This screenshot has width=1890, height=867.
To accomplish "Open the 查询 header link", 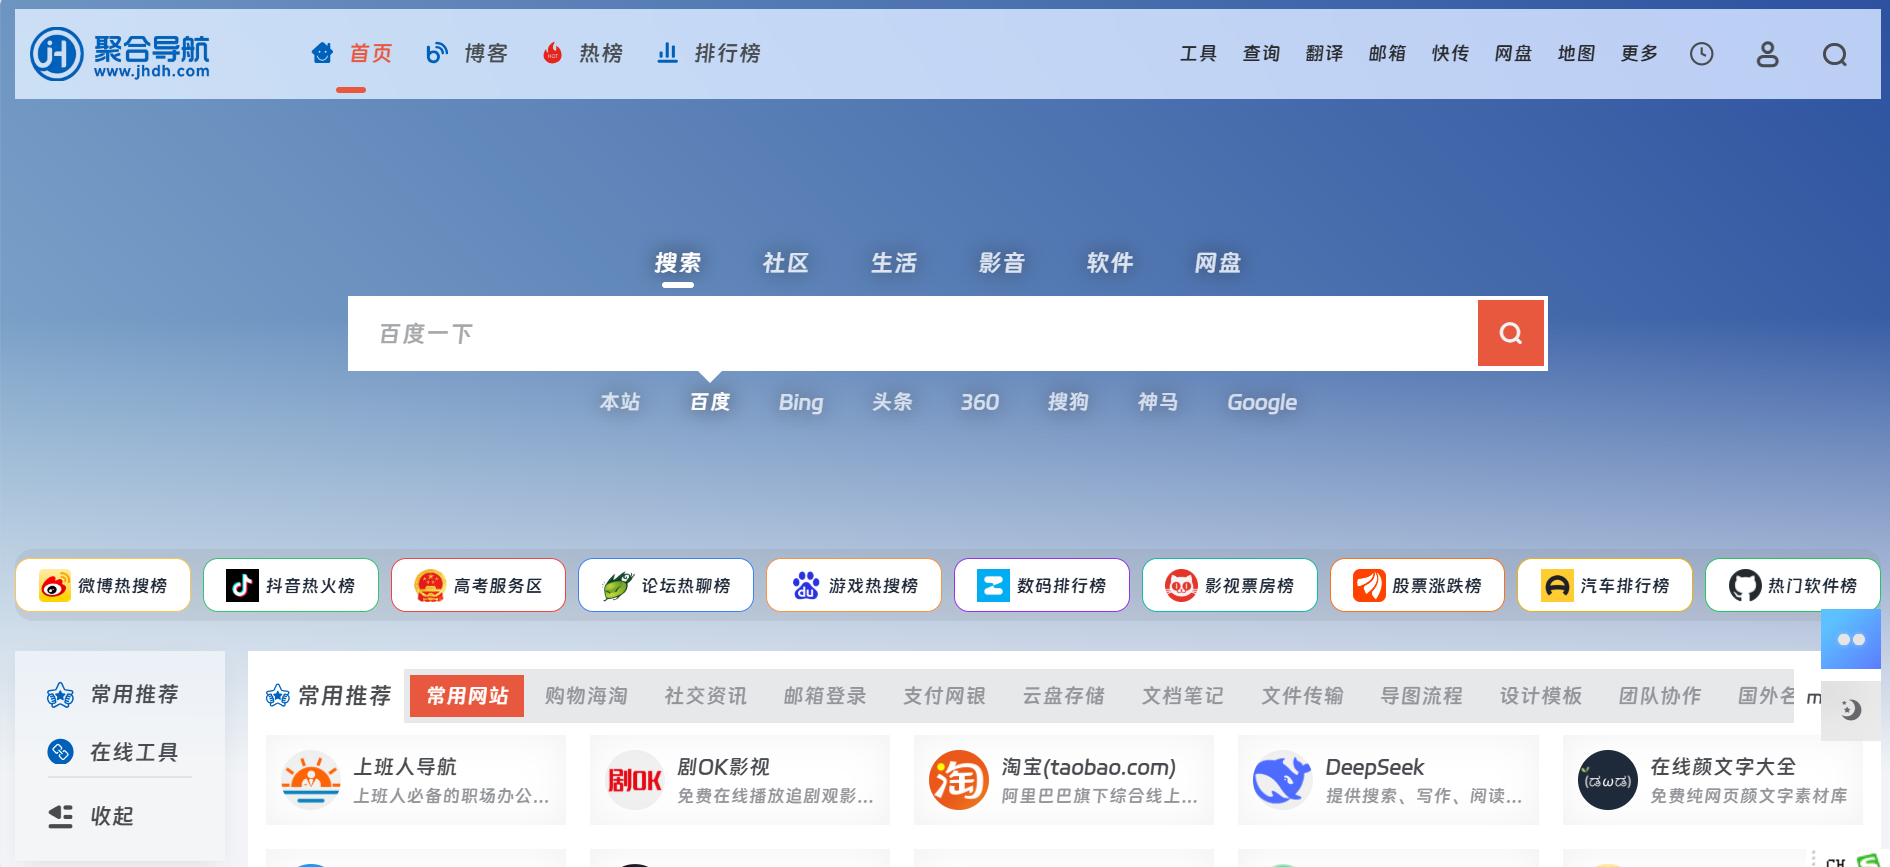I will [1261, 53].
